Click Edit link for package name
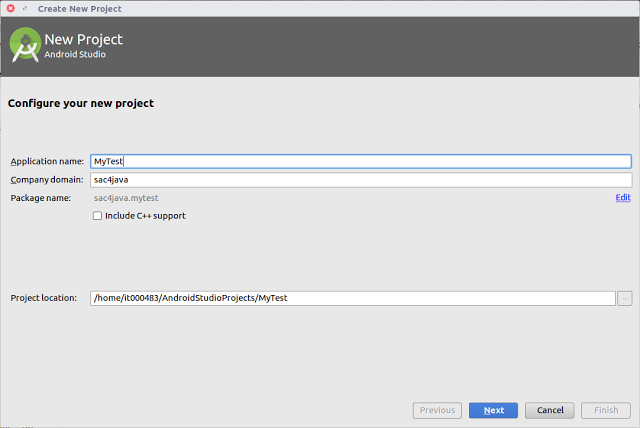 [623, 197]
